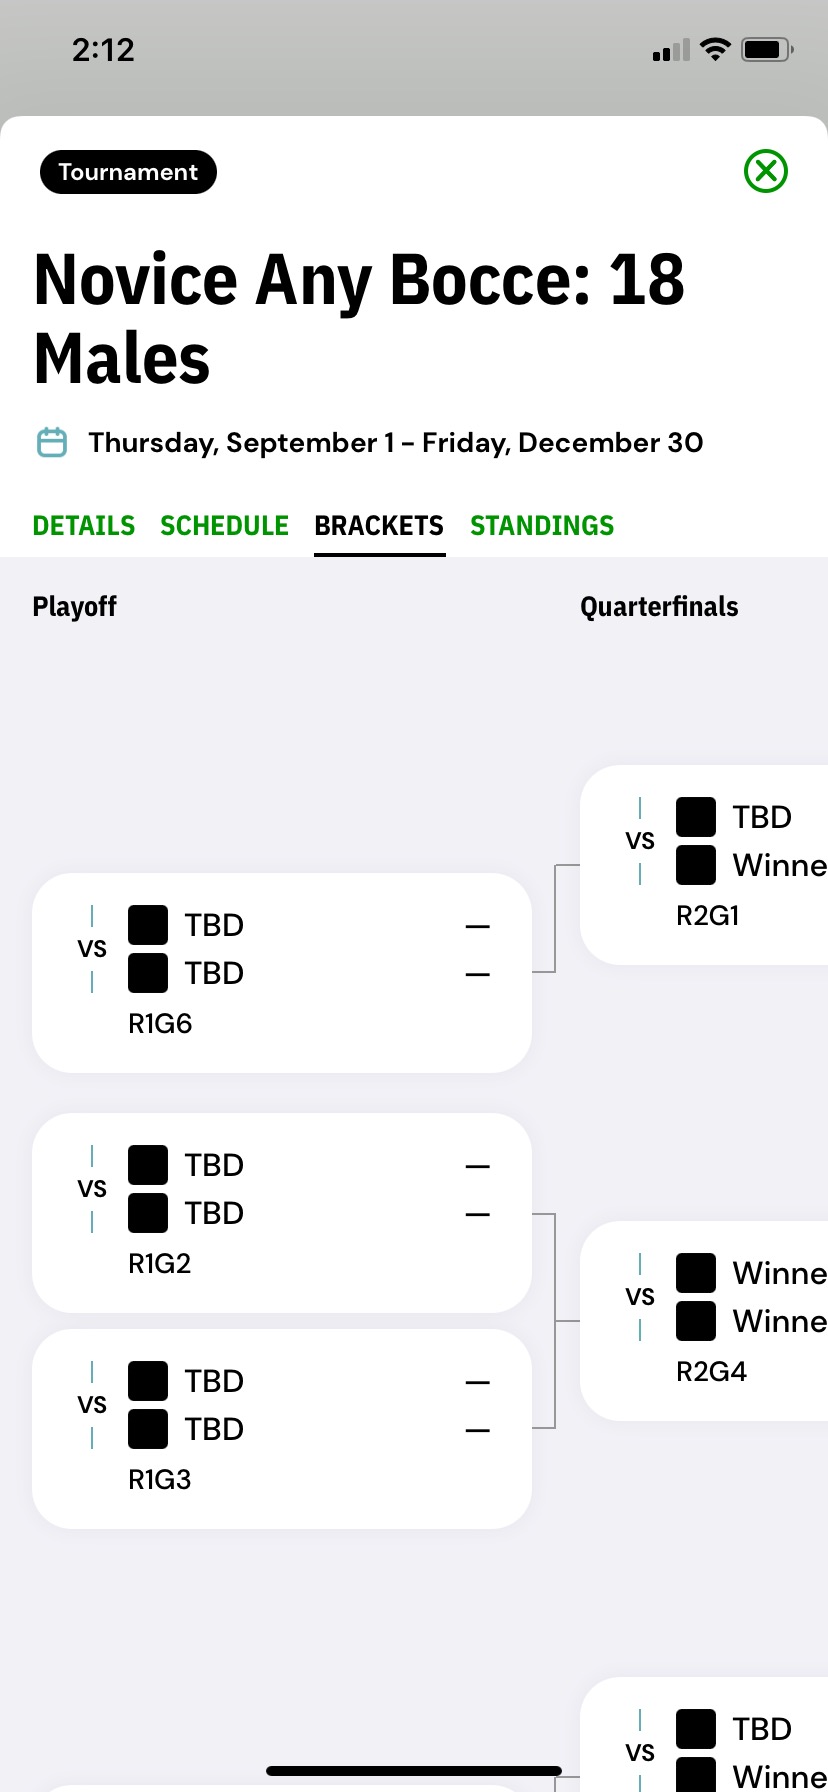Open the R1G3 playoff match card
This screenshot has height=1792, width=828.
pyautogui.click(x=282, y=1429)
